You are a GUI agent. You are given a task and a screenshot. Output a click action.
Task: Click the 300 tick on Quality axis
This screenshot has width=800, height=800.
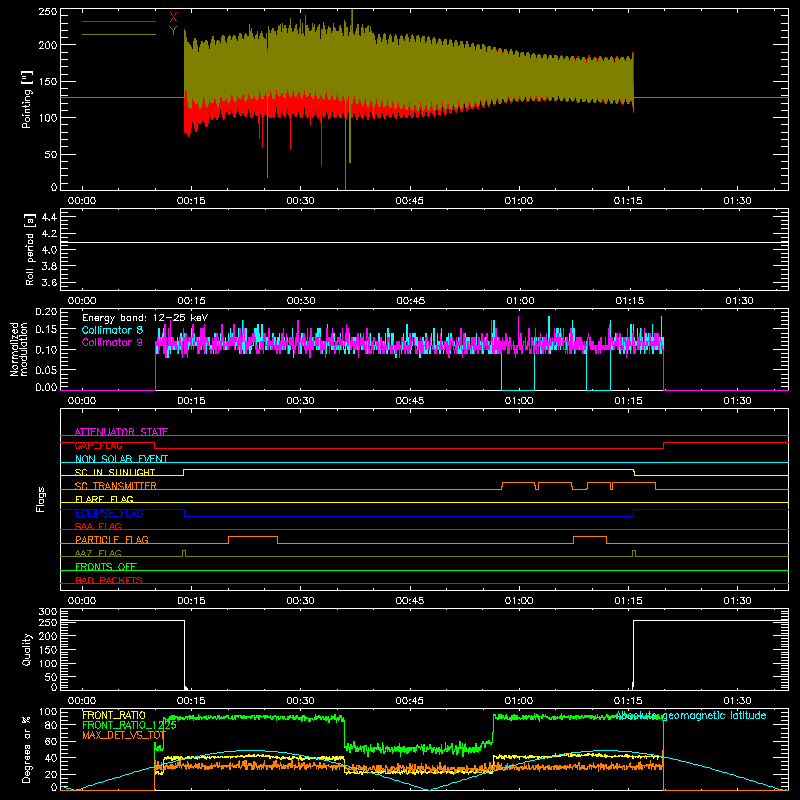(x=48, y=612)
